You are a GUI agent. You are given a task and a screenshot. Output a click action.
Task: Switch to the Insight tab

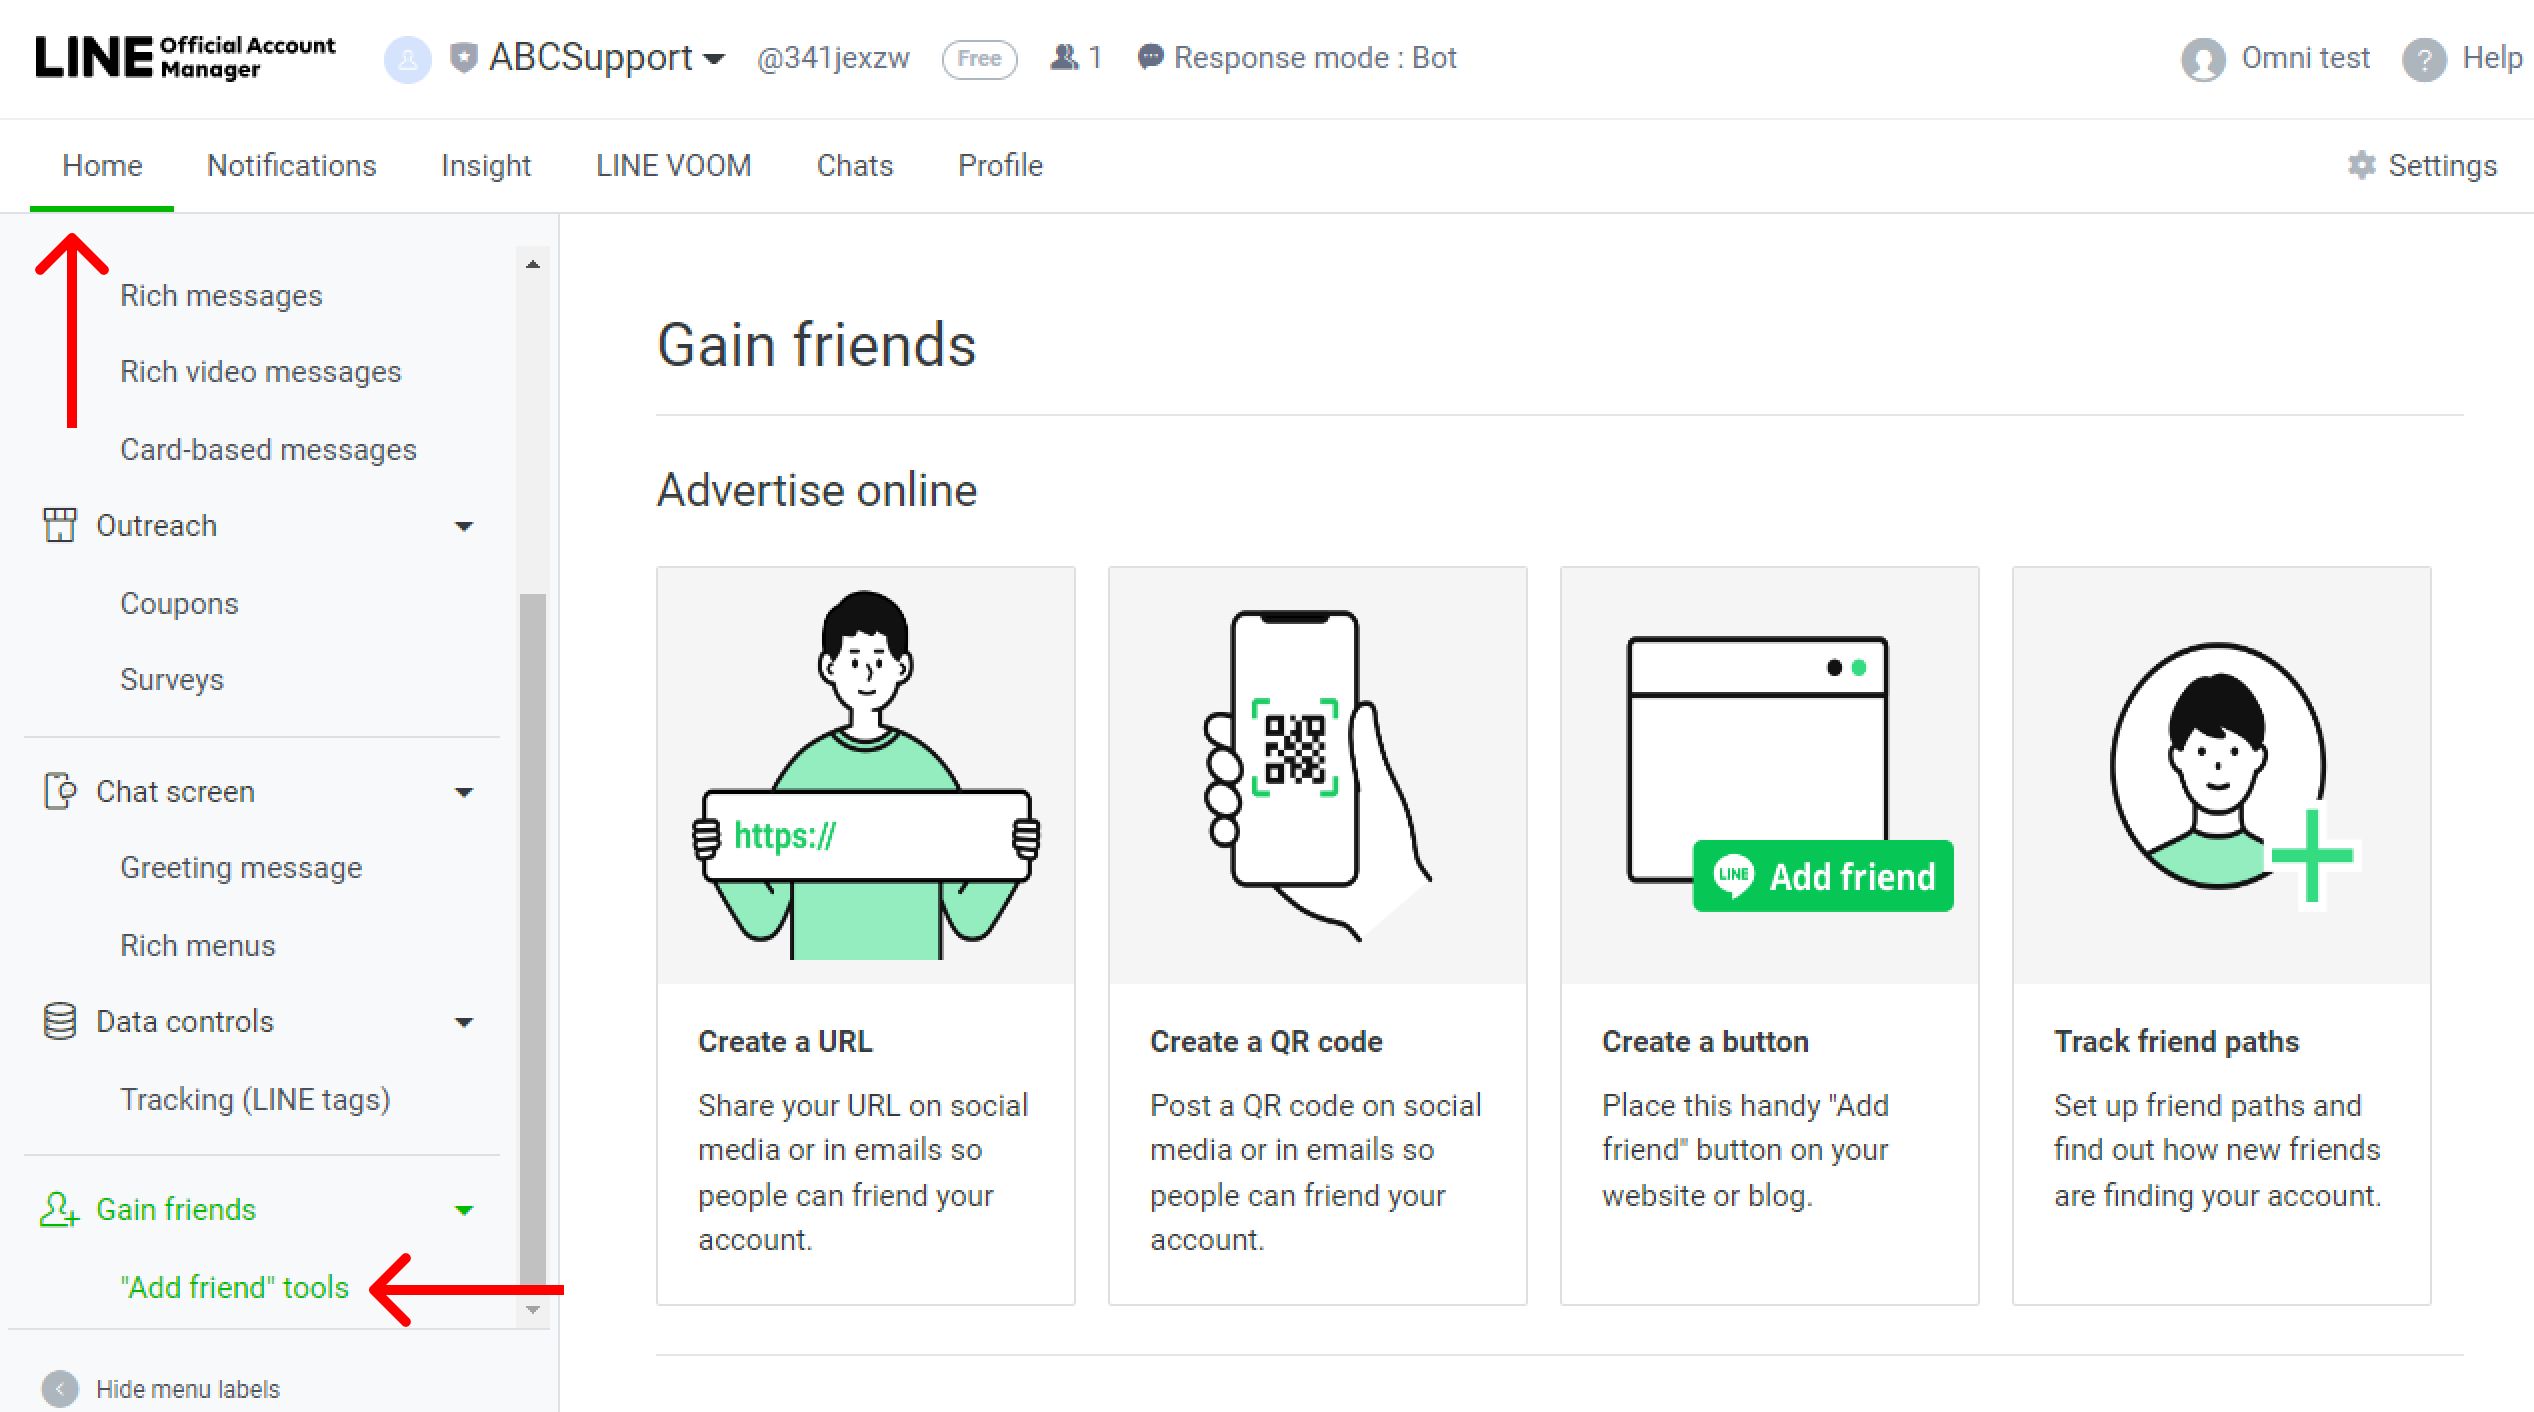(x=486, y=165)
